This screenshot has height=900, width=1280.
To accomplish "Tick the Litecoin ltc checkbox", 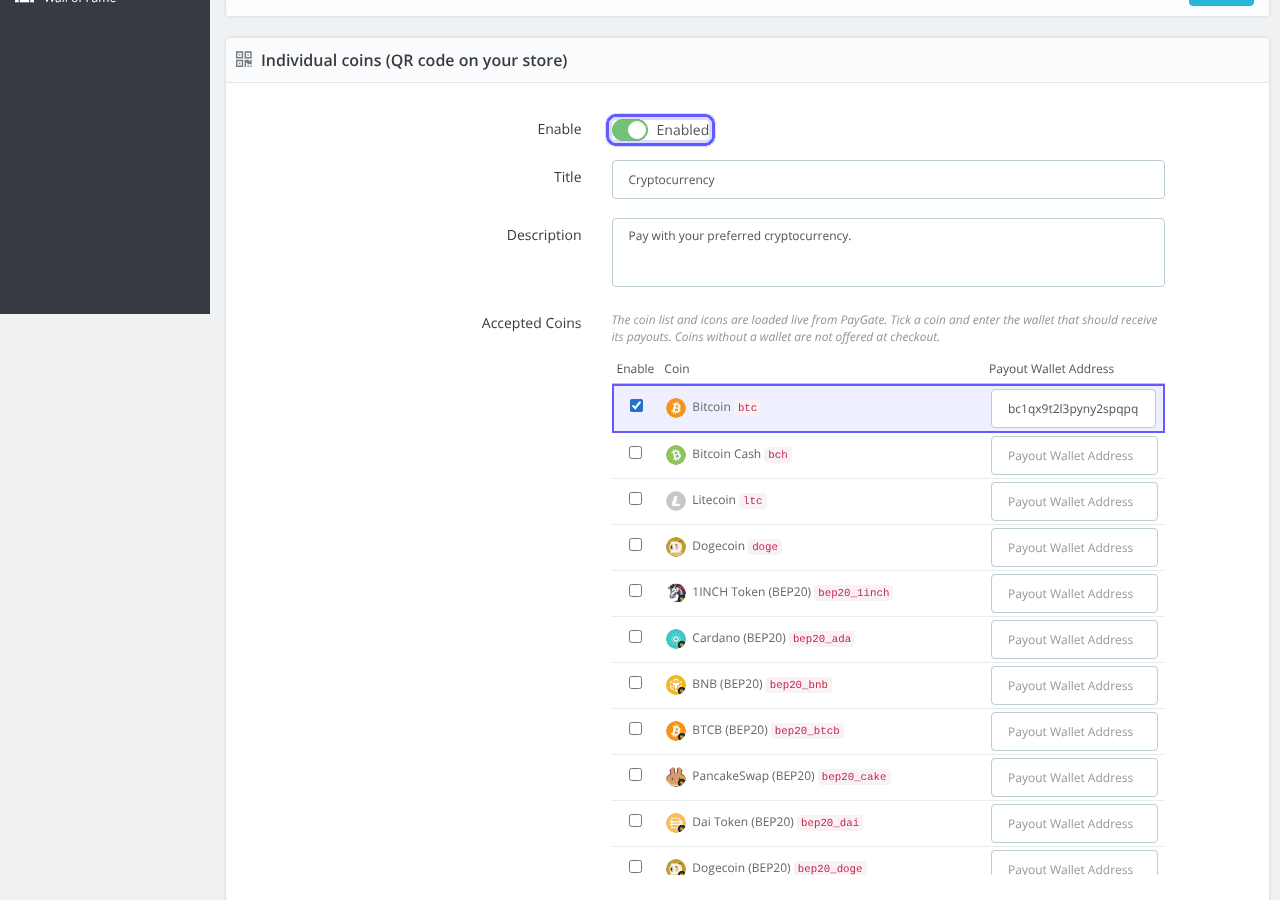I will [635, 498].
